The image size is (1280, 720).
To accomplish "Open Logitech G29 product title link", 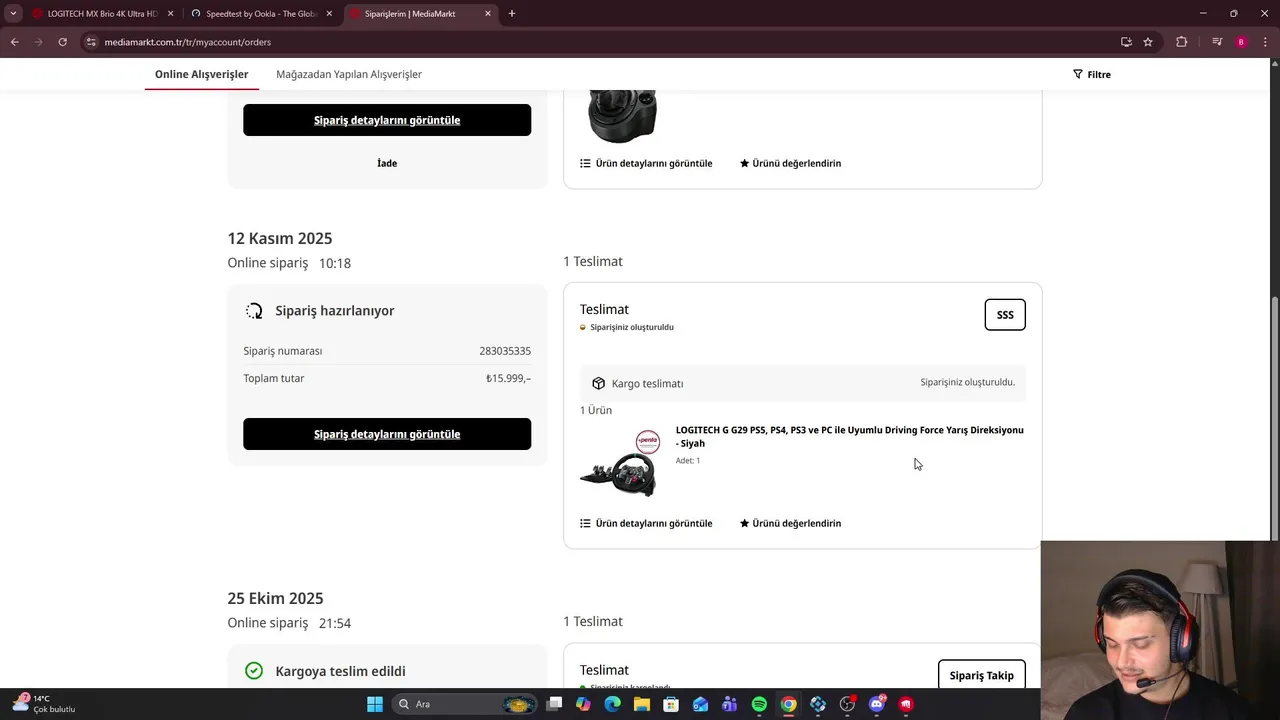I will 850,436.
